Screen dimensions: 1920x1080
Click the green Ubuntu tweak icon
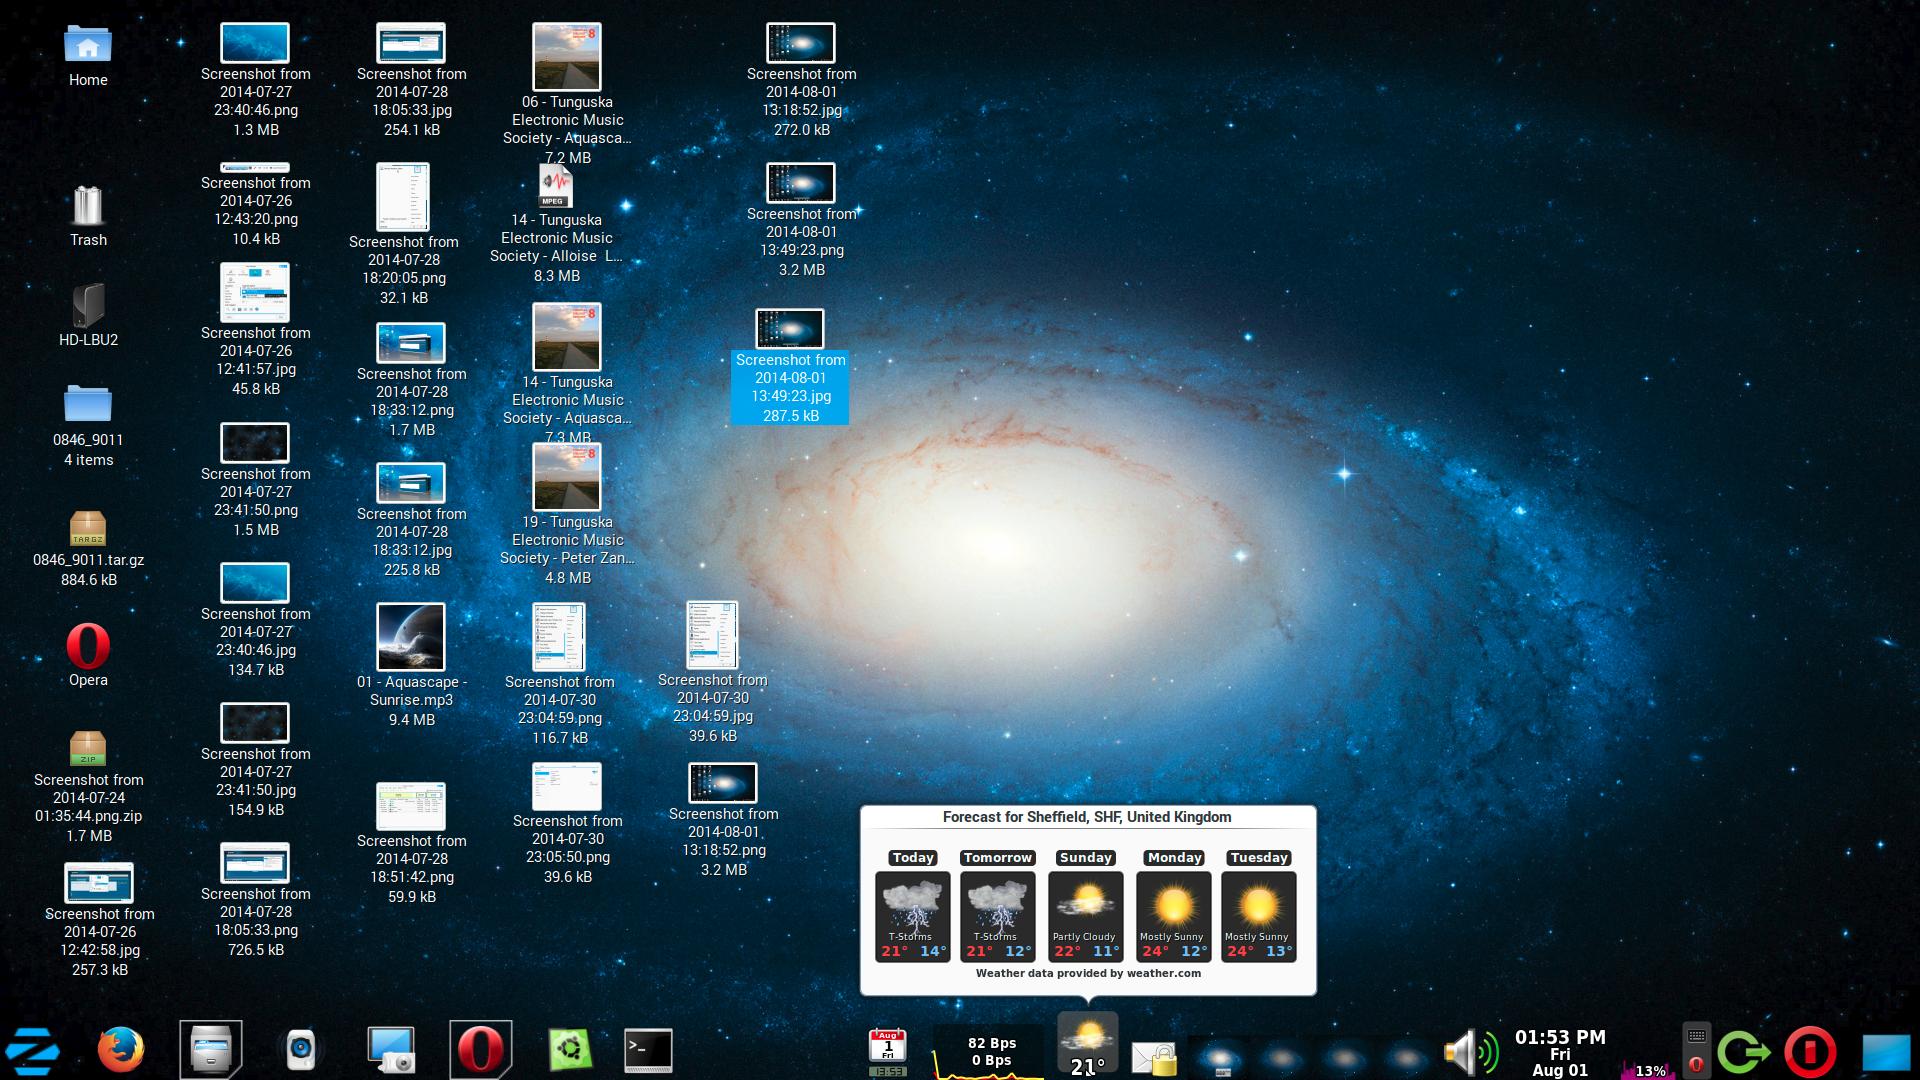pyautogui.click(x=570, y=1050)
